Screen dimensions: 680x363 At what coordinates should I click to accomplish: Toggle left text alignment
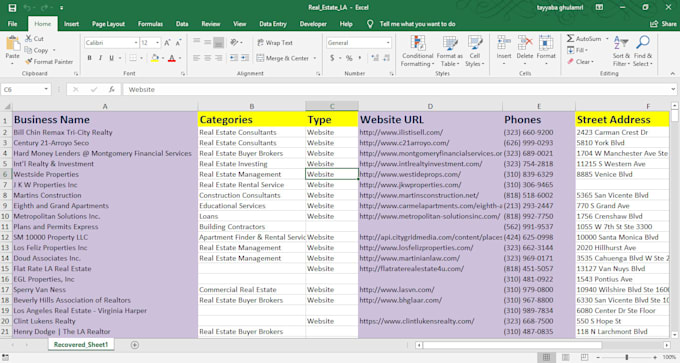196,58
